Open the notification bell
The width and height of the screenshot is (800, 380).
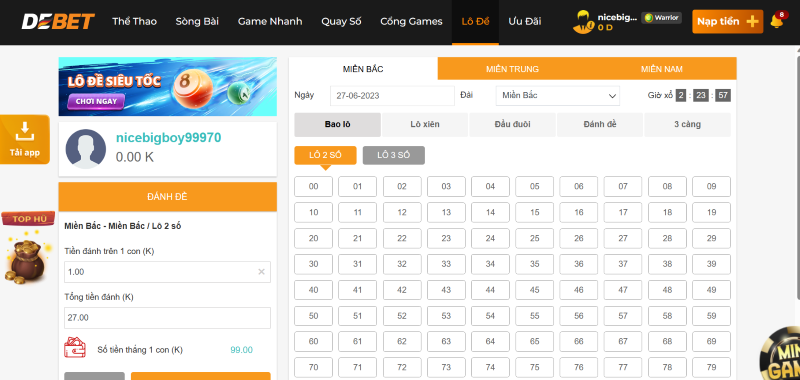pyautogui.click(x=777, y=21)
